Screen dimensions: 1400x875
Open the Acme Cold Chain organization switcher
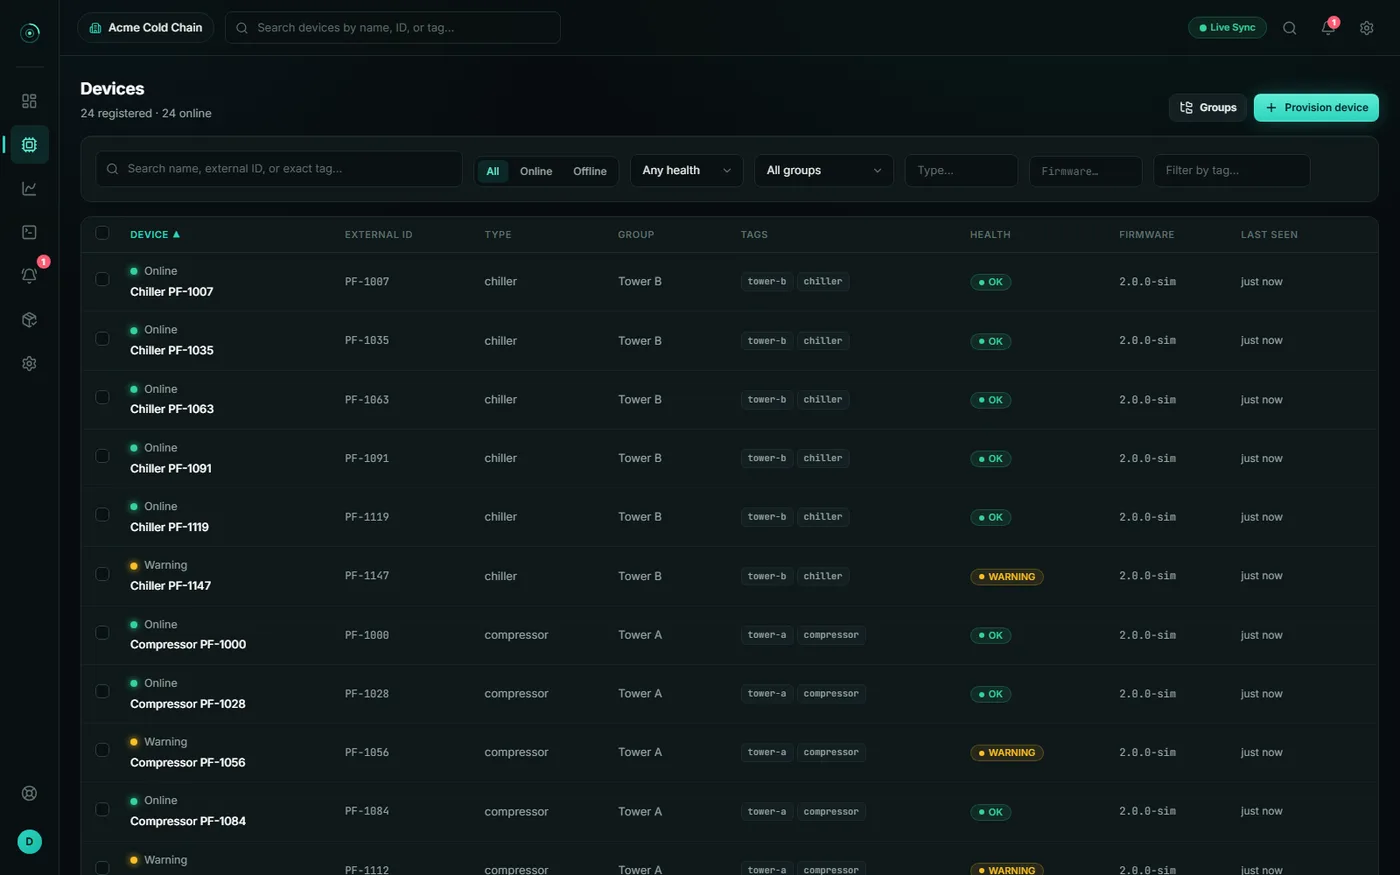coord(146,28)
